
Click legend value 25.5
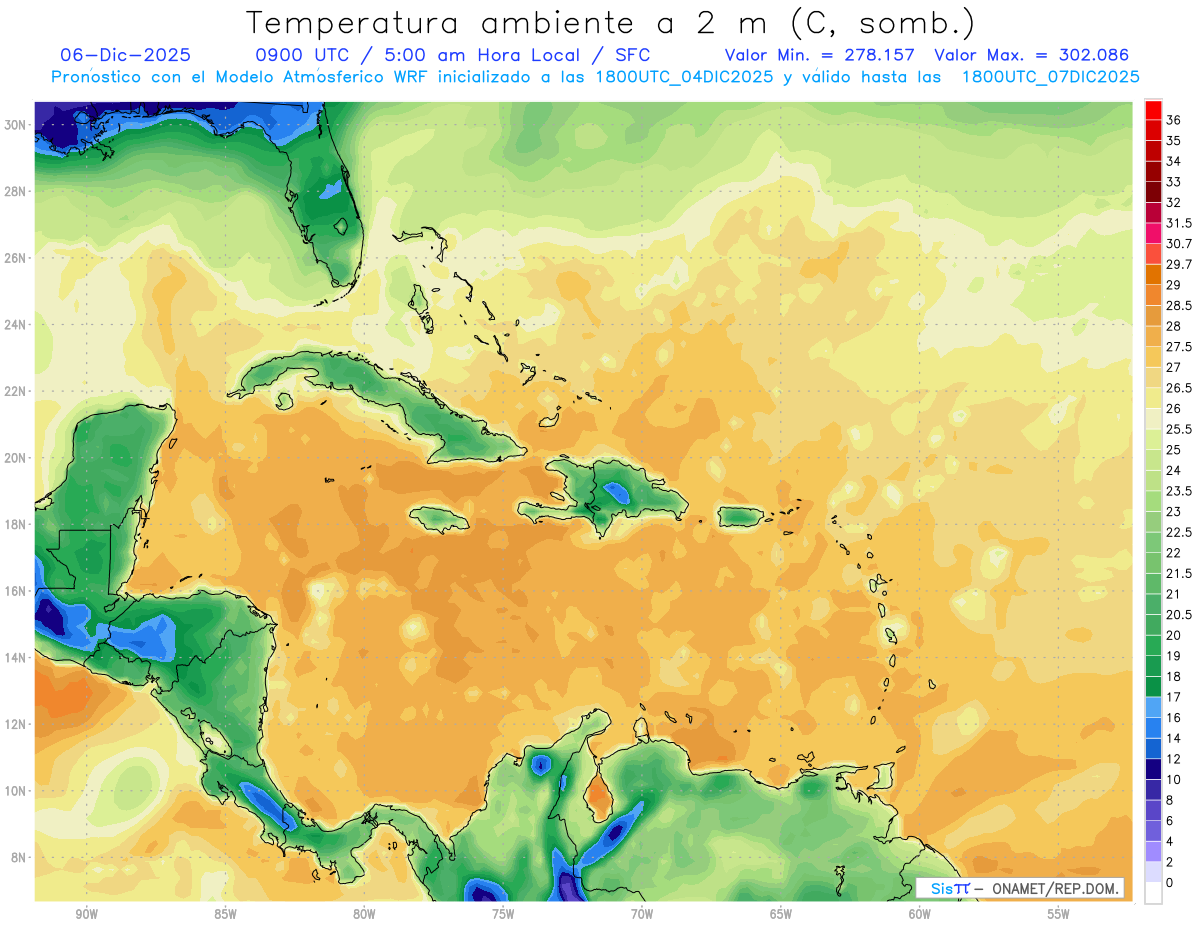point(1179,429)
